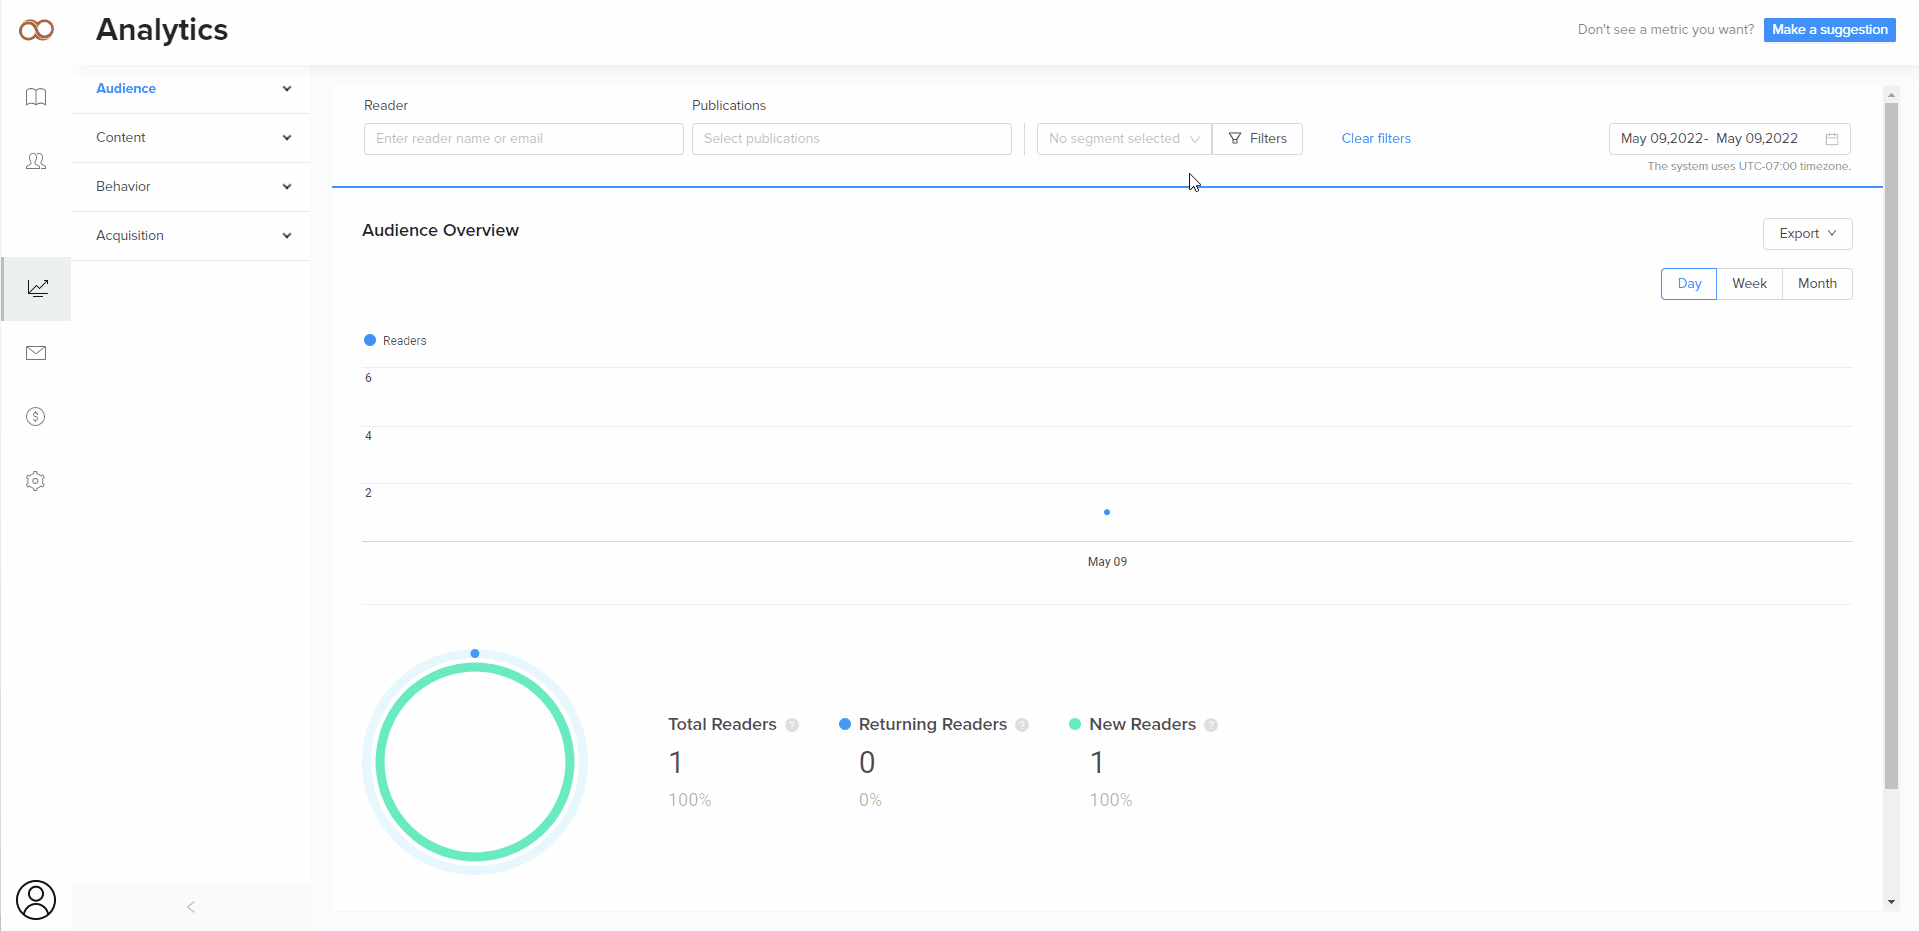Open the Export dropdown
The image size is (1919, 931).
pos(1806,234)
